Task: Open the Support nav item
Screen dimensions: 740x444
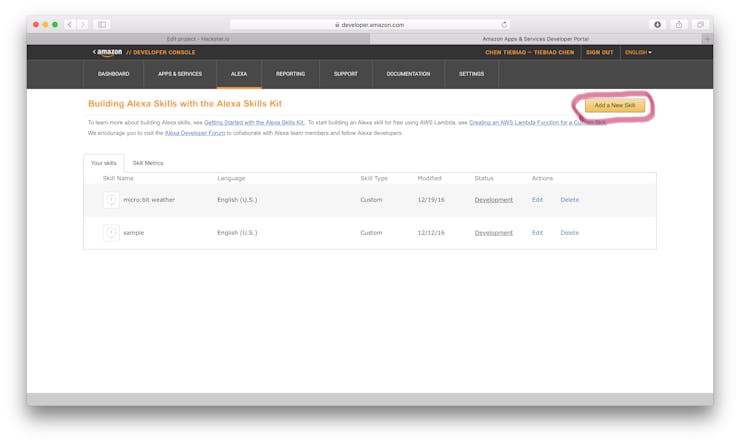Action: (x=345, y=74)
